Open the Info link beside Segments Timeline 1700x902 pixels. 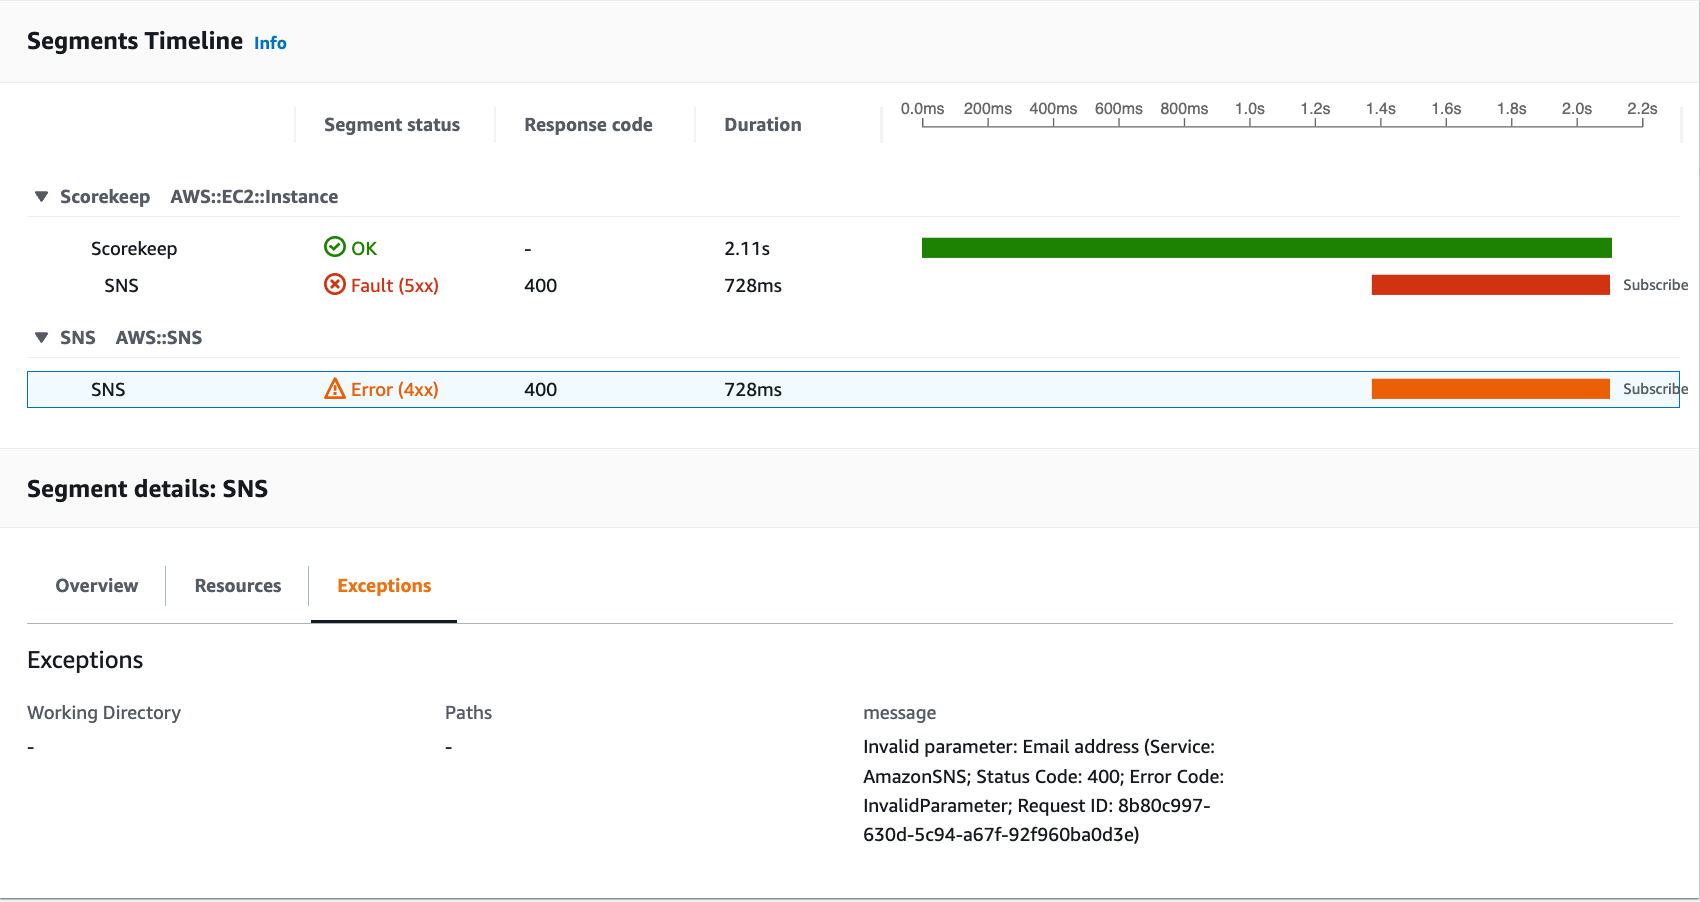(x=270, y=43)
